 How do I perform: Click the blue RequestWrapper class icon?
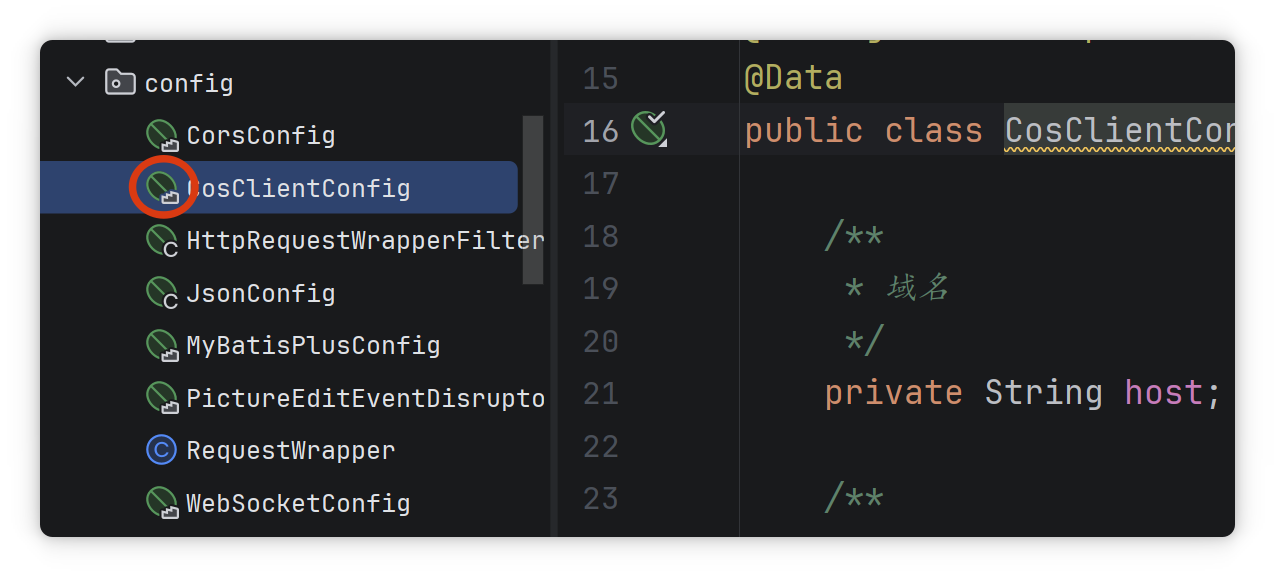(161, 450)
